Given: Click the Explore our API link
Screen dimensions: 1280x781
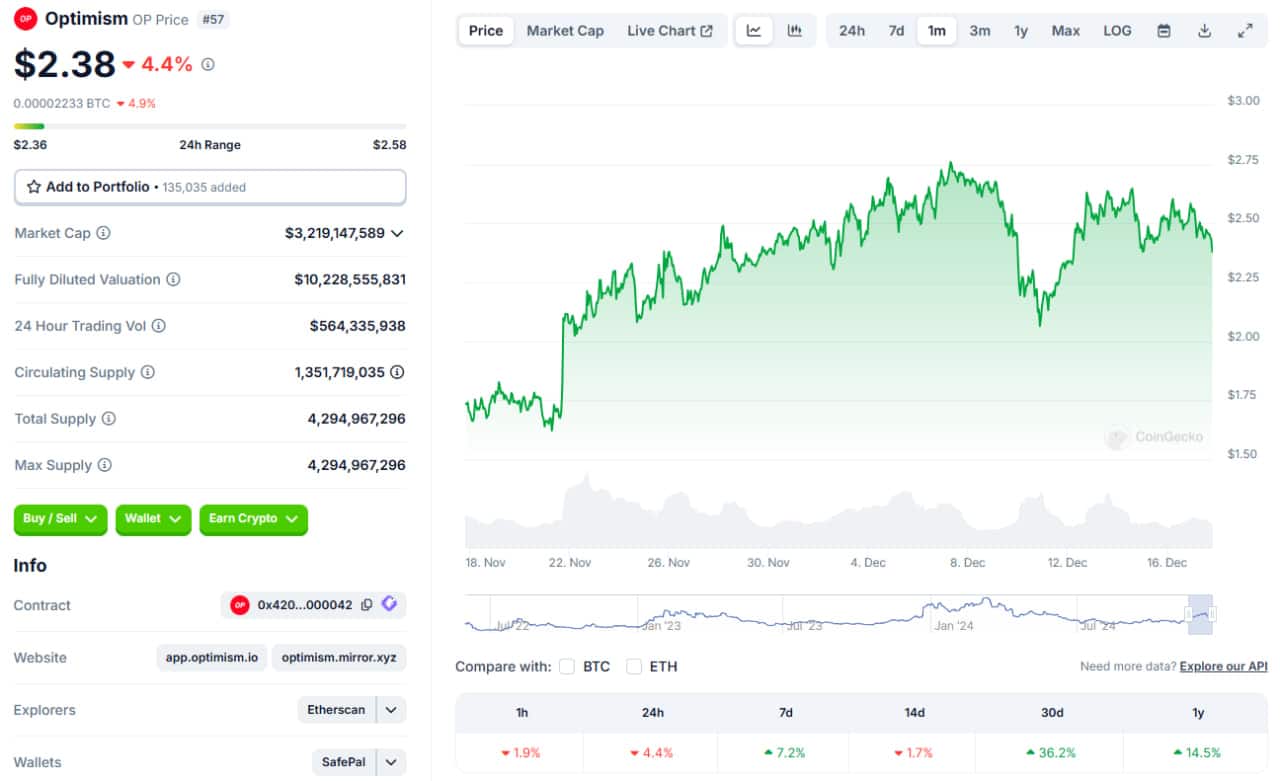Looking at the screenshot, I should pos(1224,666).
